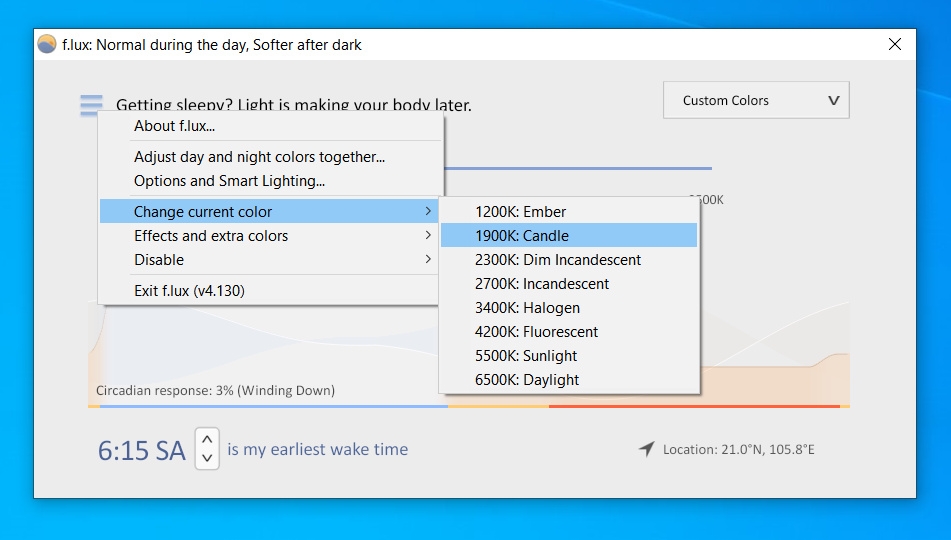This screenshot has width=951, height=540.
Task: Click the location arrow icon
Action: pyautogui.click(x=647, y=449)
